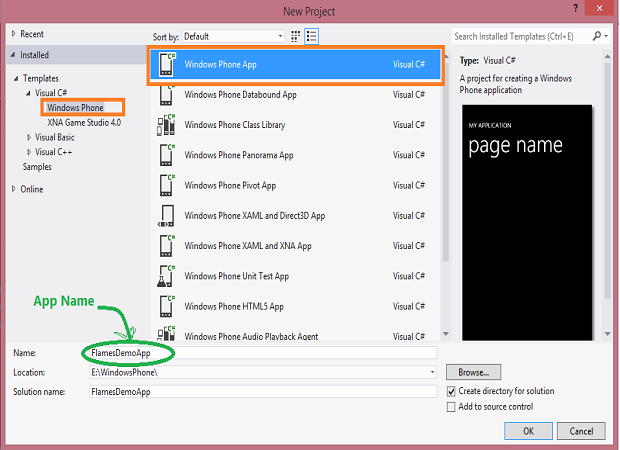Click the Windows Phone HTML5 App icon
The height and width of the screenshot is (450, 620).
point(166,306)
